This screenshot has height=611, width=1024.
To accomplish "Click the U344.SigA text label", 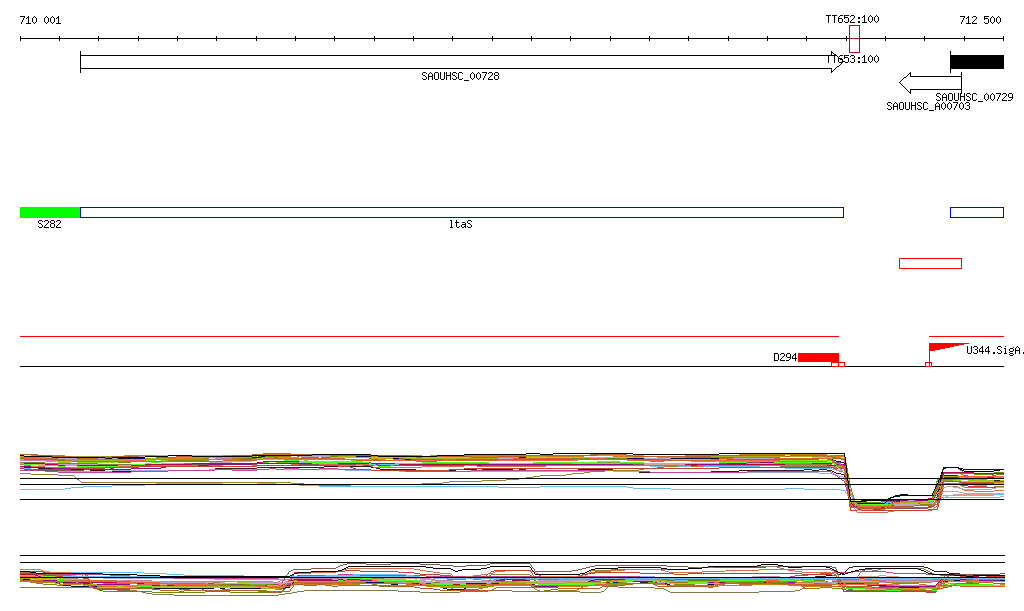I will coord(994,350).
